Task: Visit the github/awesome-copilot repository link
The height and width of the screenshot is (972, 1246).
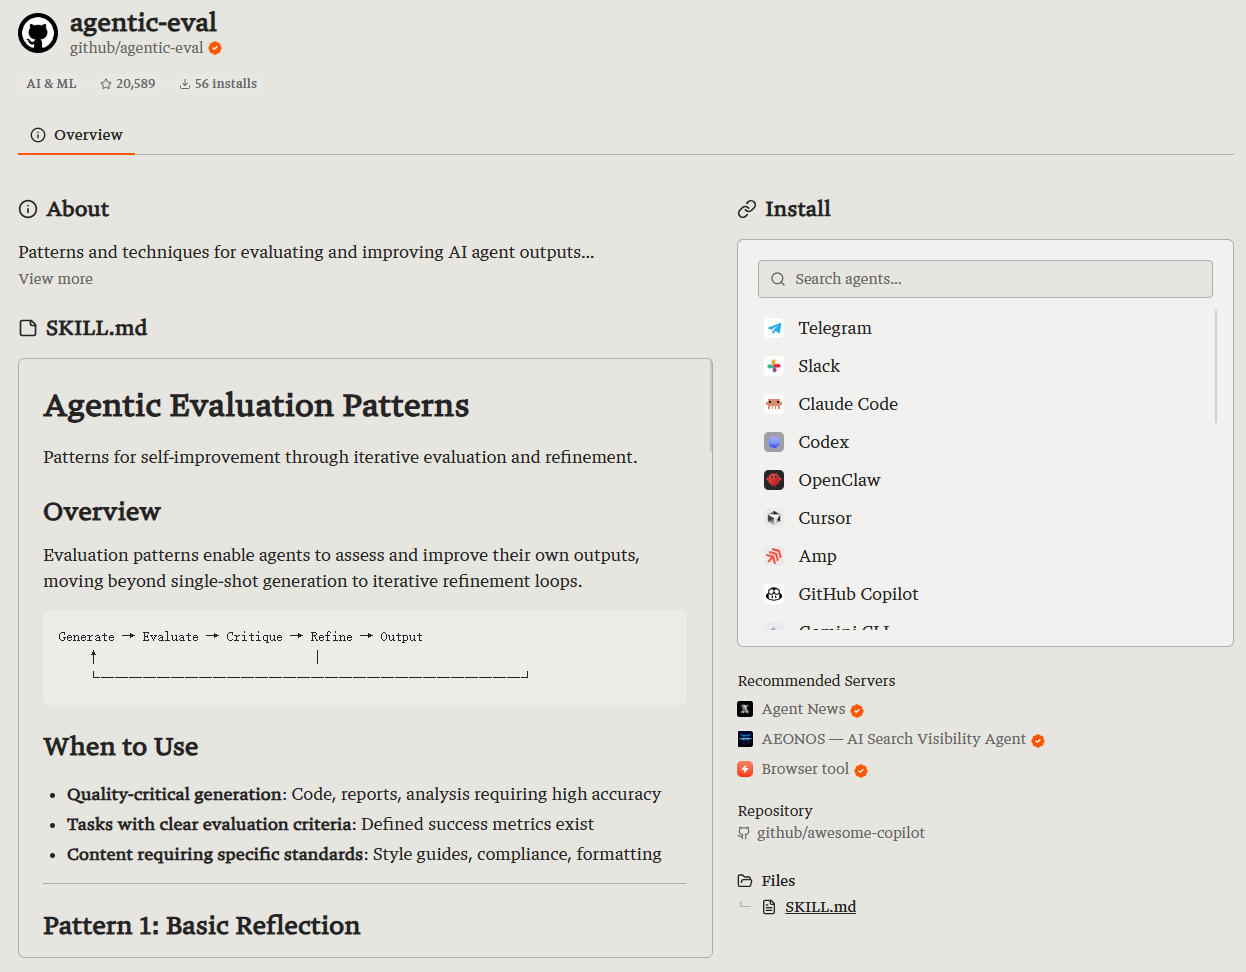Action: coord(840,833)
